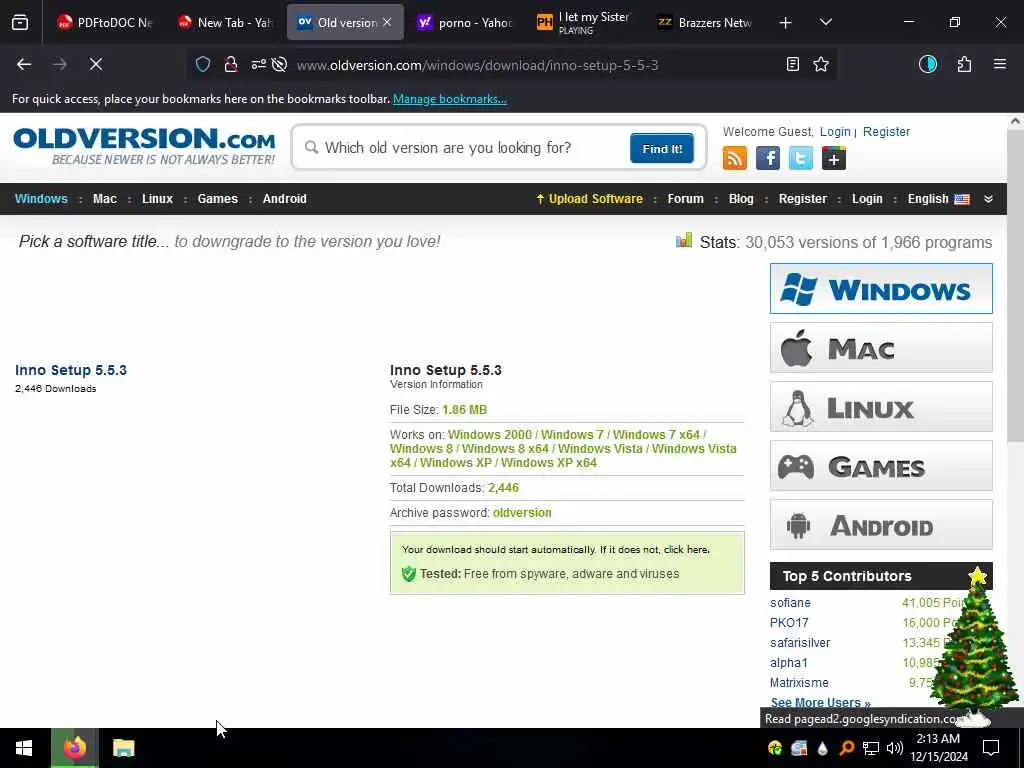Go back to previous page
Image resolution: width=1024 pixels, height=768 pixels.
pyautogui.click(x=24, y=64)
